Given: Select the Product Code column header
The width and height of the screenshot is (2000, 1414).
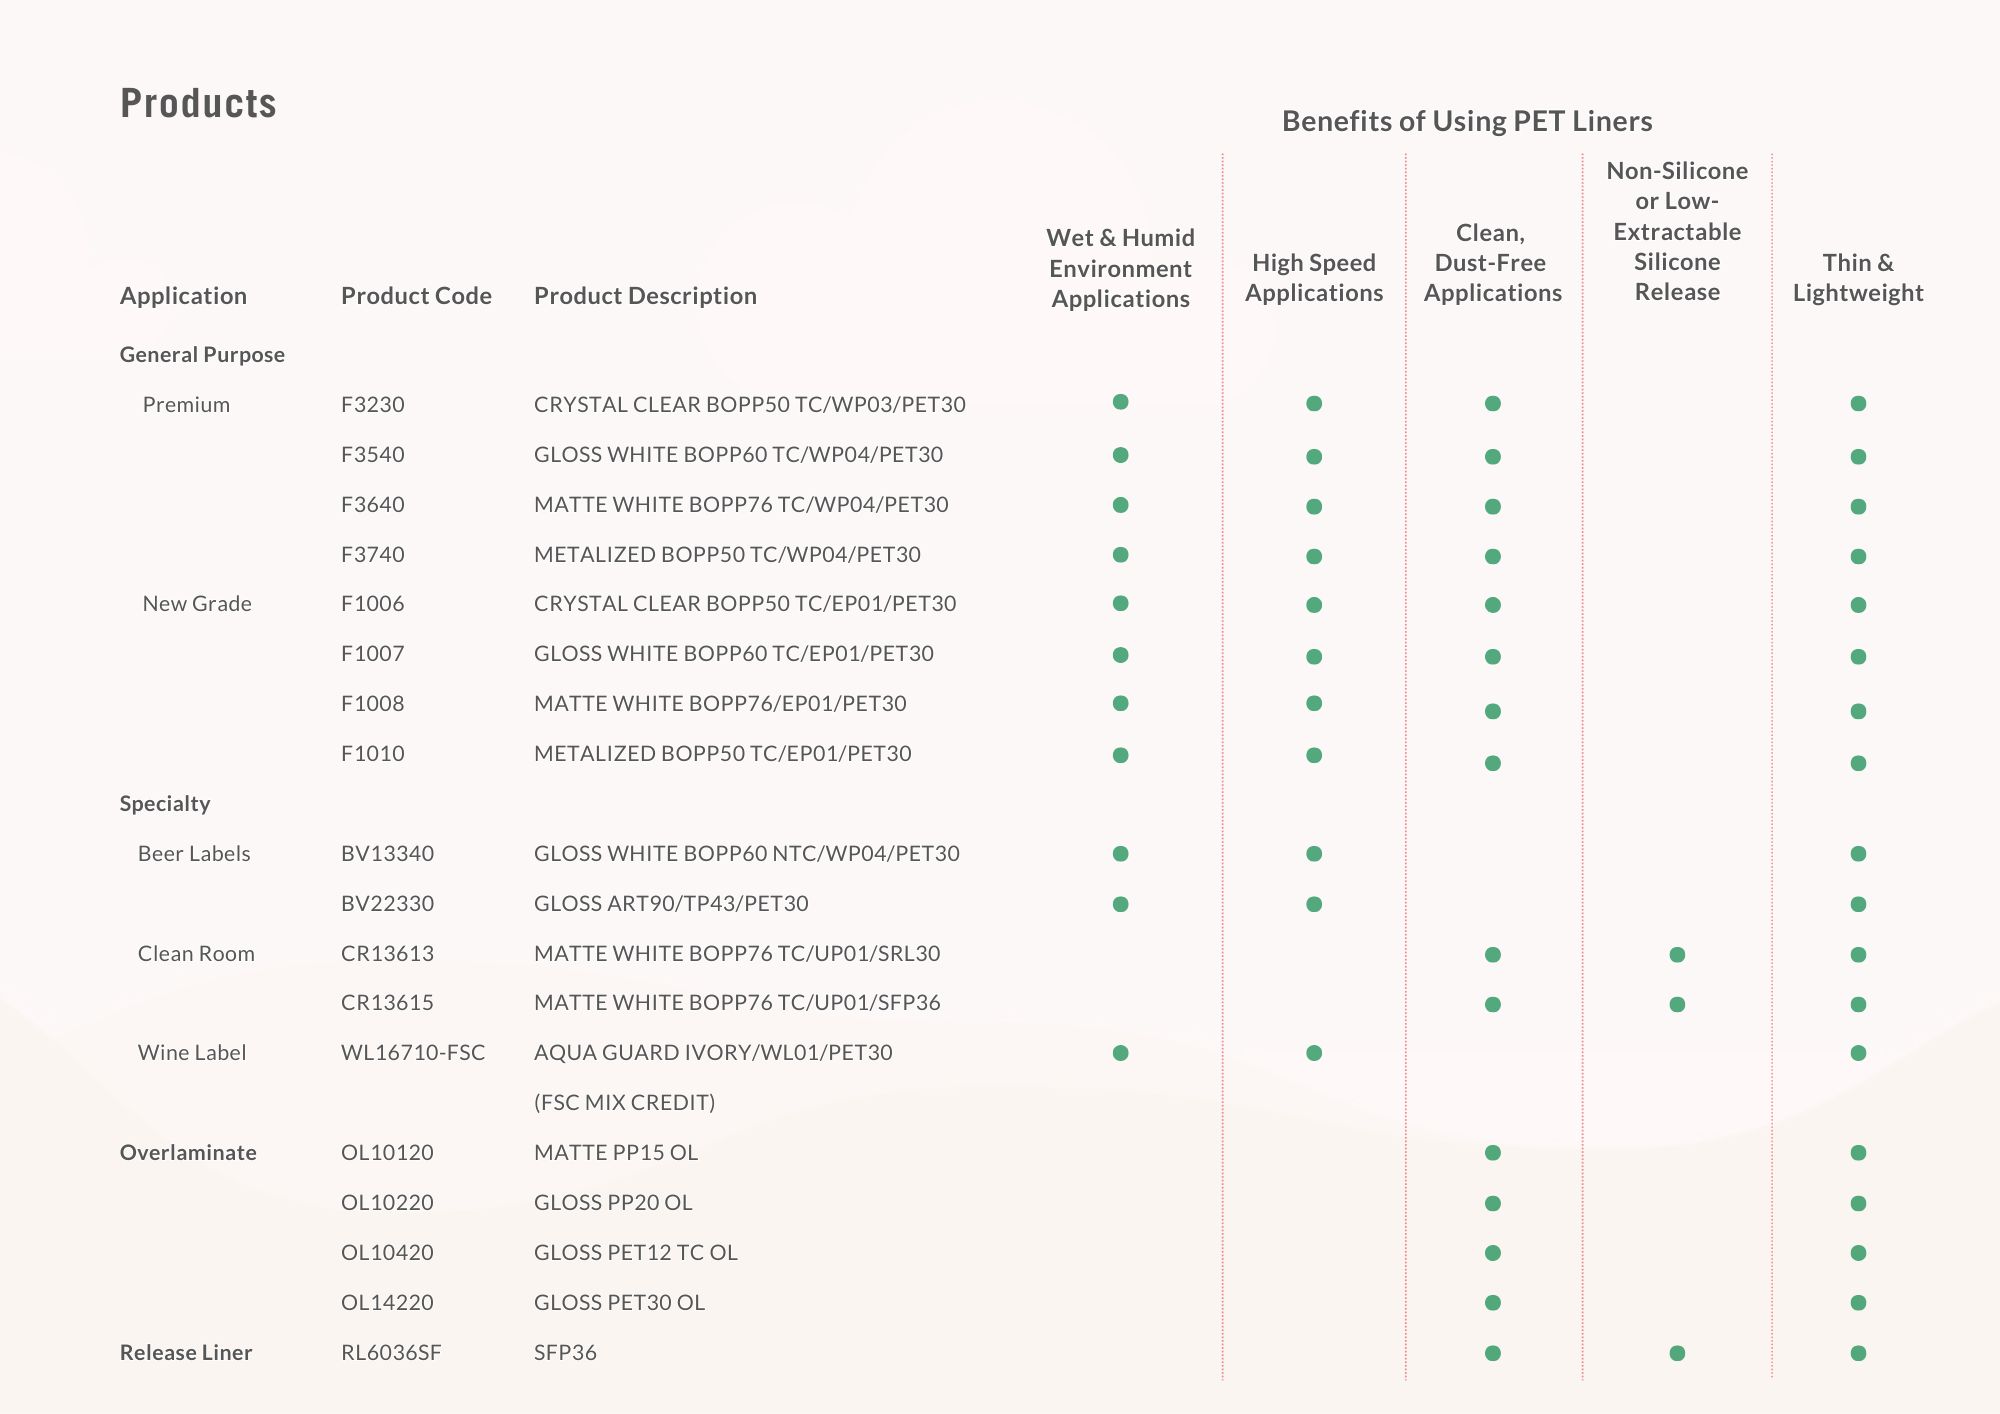Looking at the screenshot, I should [416, 296].
